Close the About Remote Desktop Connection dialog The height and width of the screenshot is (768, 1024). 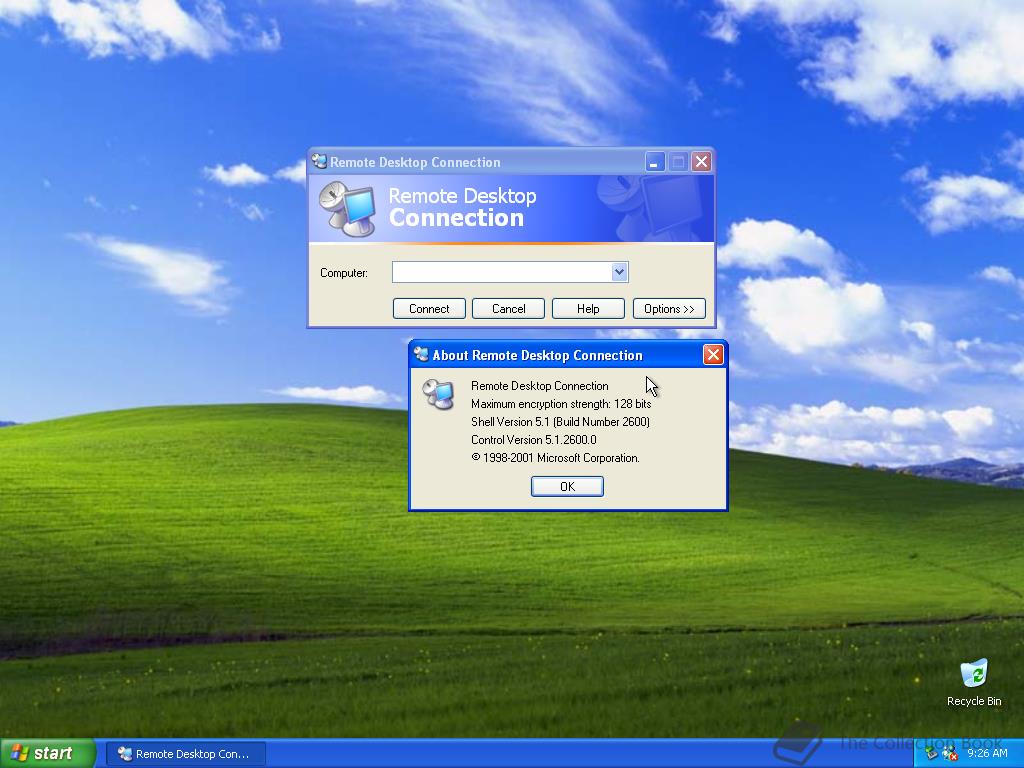point(712,355)
